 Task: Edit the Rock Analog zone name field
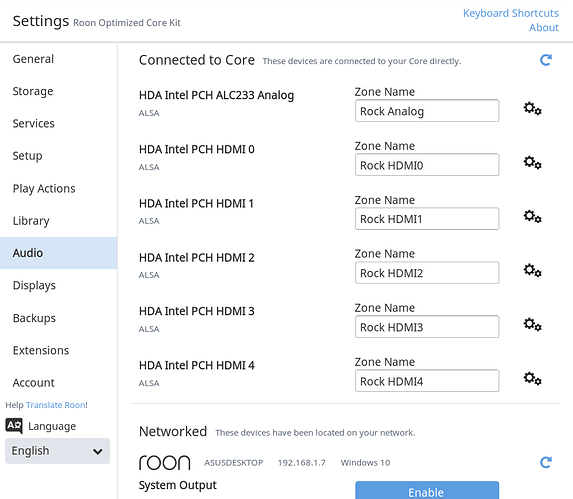click(x=427, y=111)
